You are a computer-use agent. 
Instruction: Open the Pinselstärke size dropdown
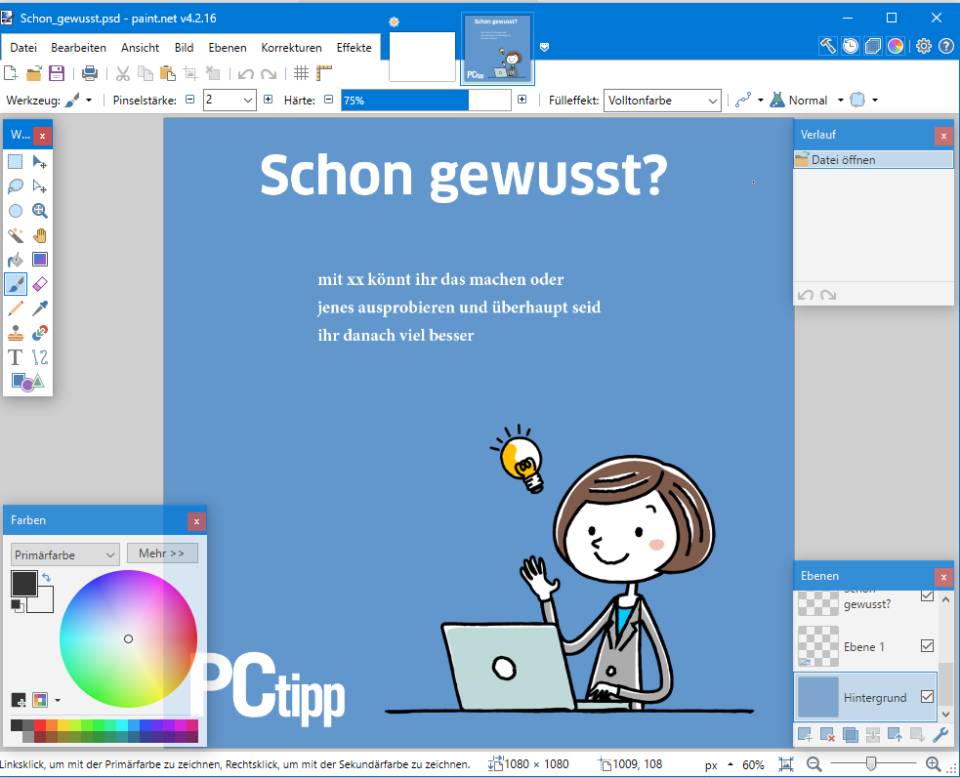tap(246, 100)
